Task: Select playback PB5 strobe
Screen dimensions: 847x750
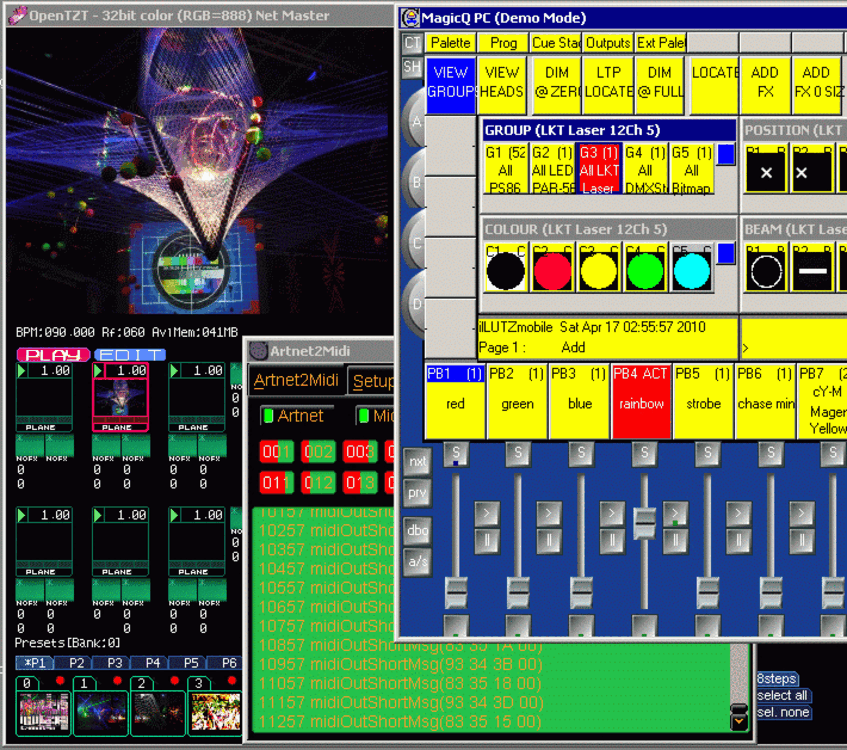Action: [703, 401]
